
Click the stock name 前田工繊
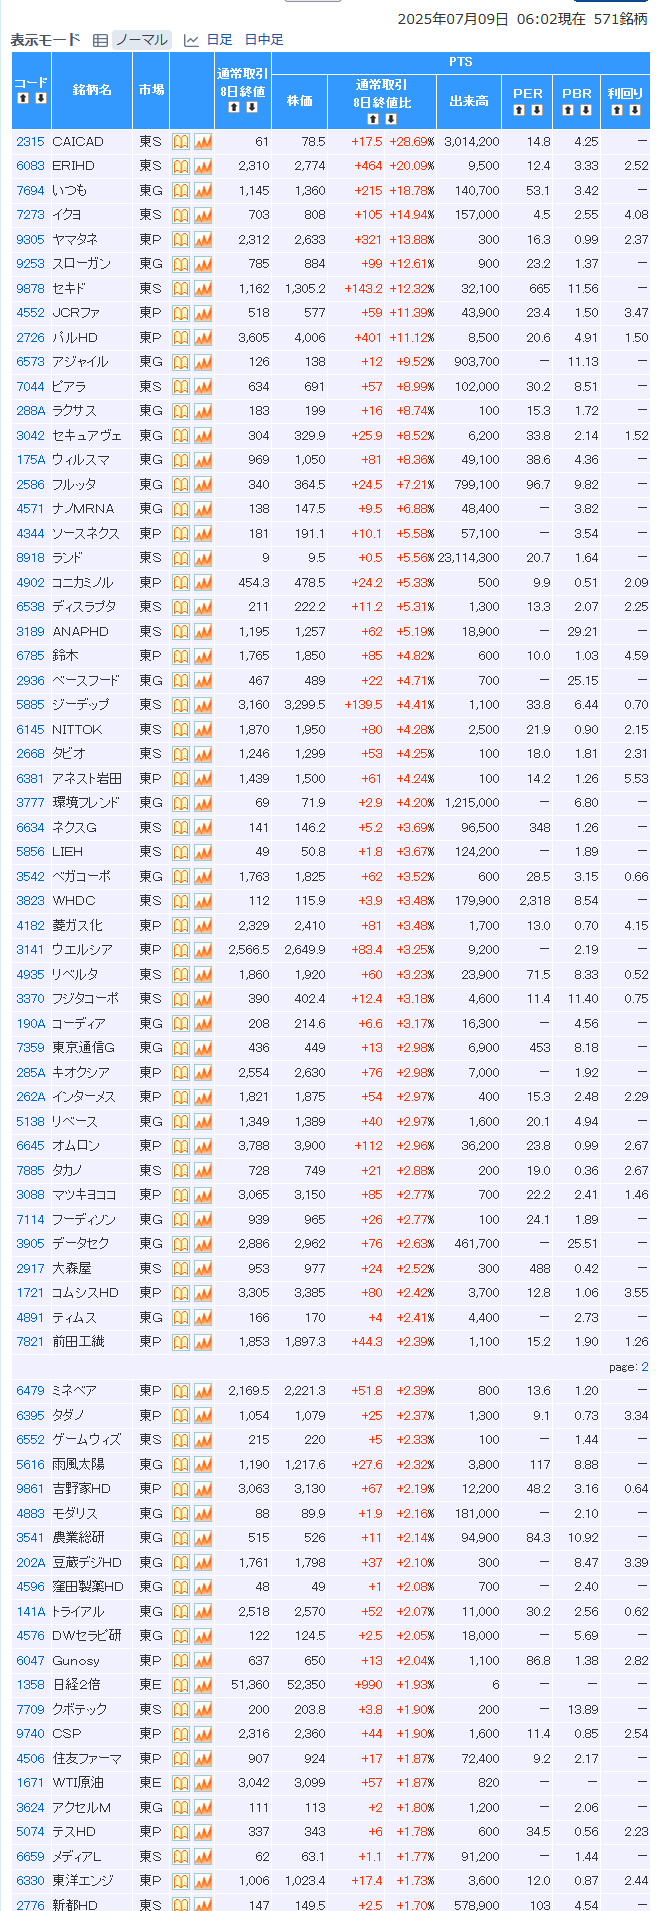78,1342
